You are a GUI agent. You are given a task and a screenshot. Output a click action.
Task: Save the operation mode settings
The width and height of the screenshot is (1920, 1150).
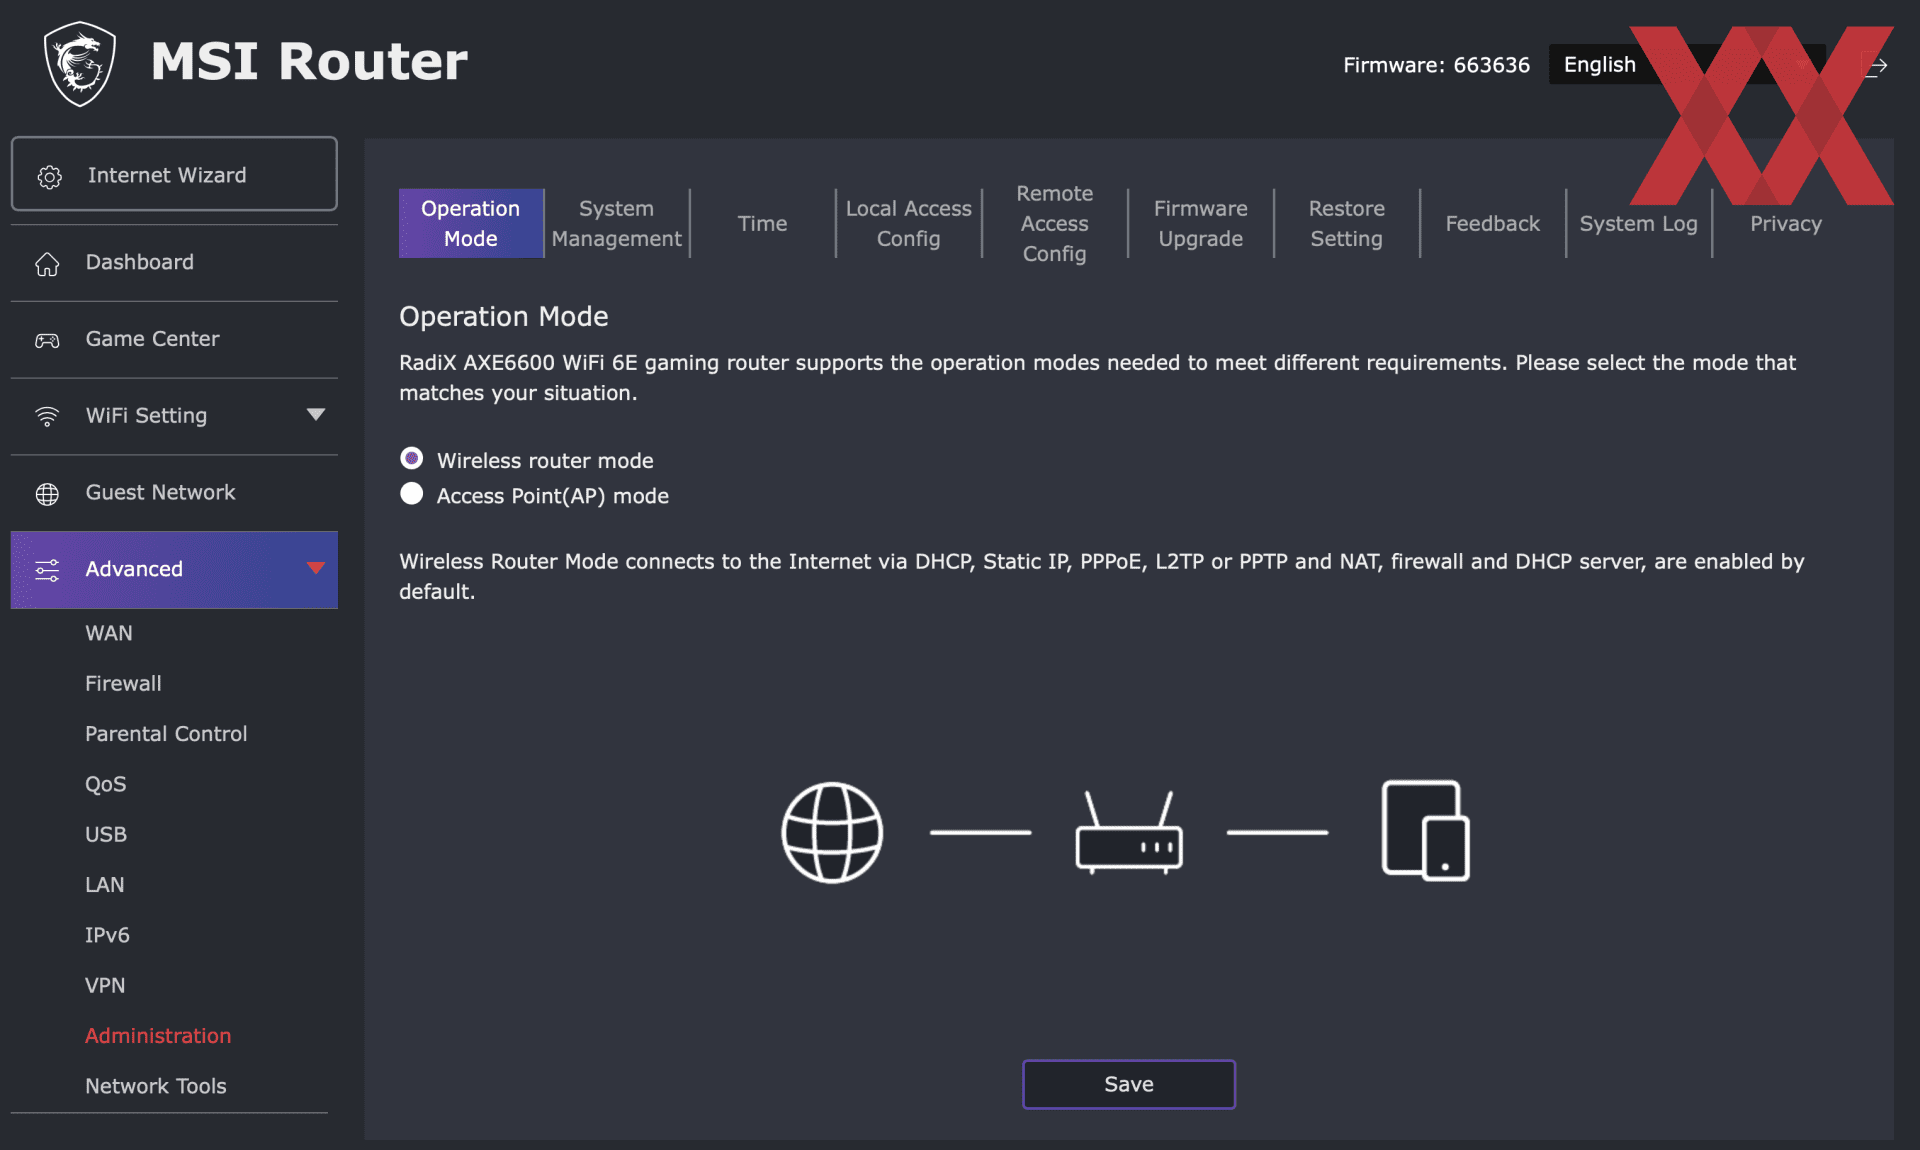click(x=1129, y=1084)
